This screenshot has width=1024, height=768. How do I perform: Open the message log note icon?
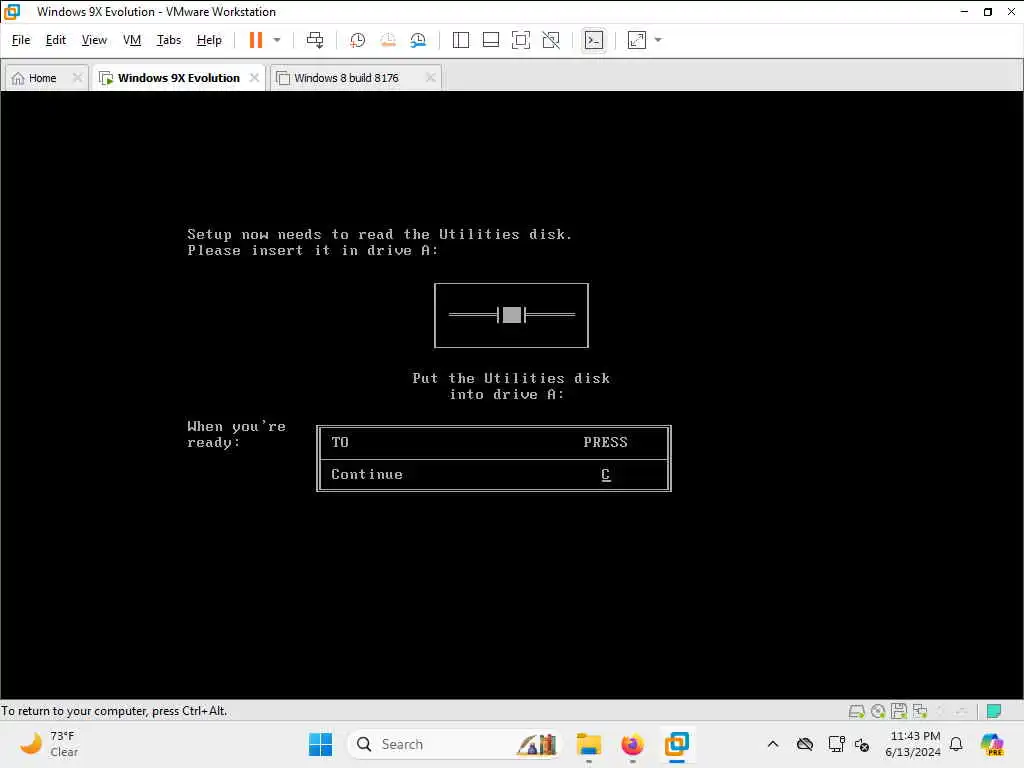[994, 711]
